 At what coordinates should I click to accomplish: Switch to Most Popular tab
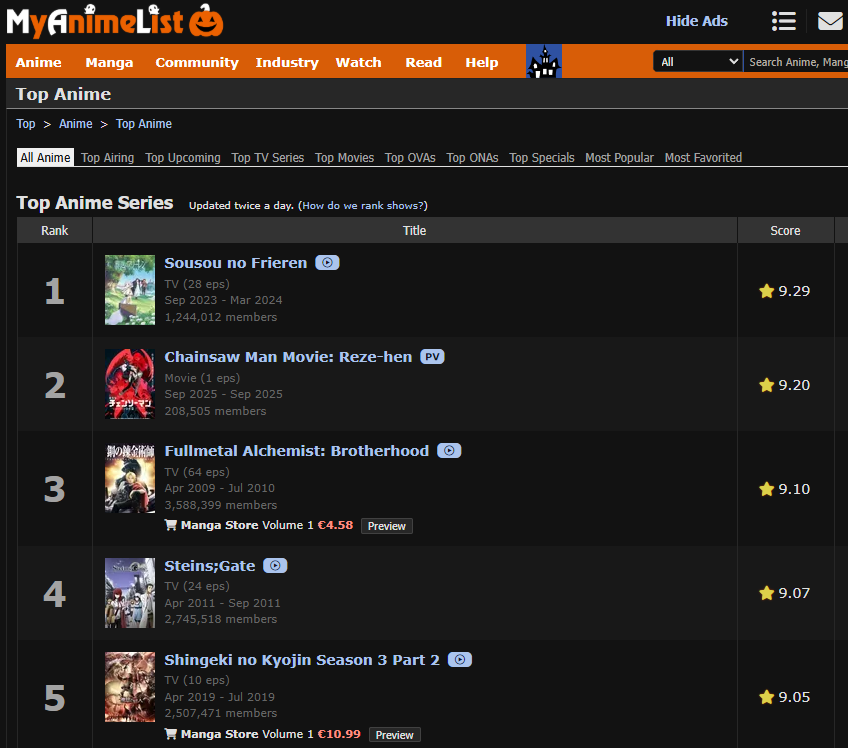(619, 157)
